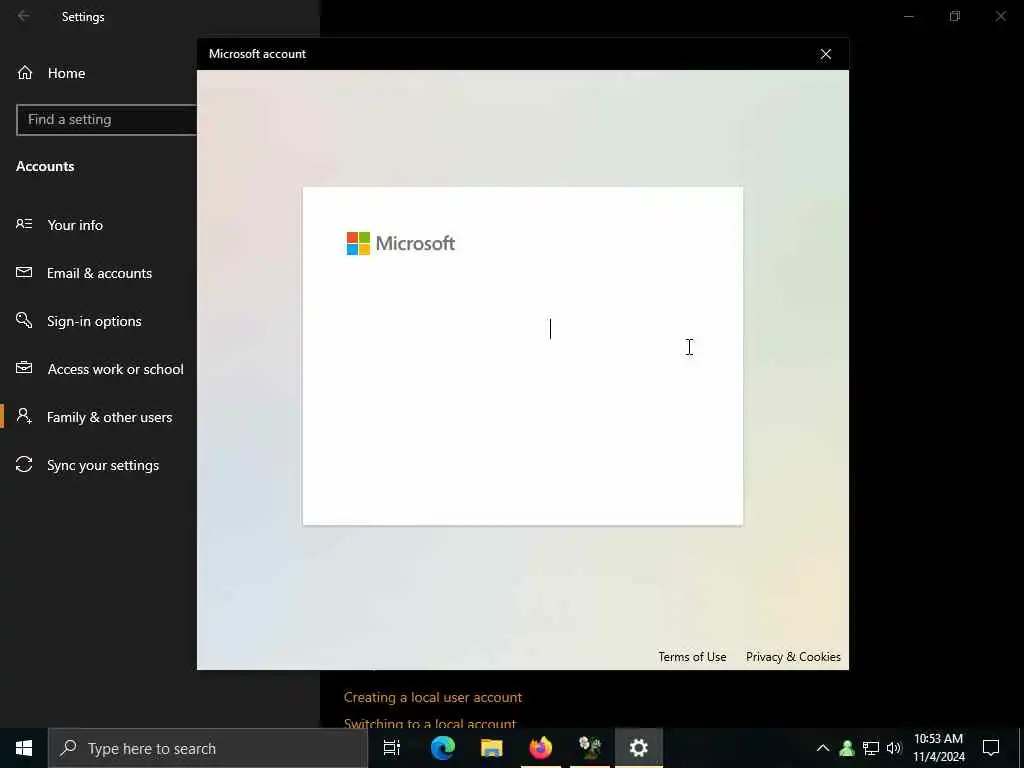The image size is (1024, 768).
Task: Open Privacy & Cookies link
Action: [793, 657]
